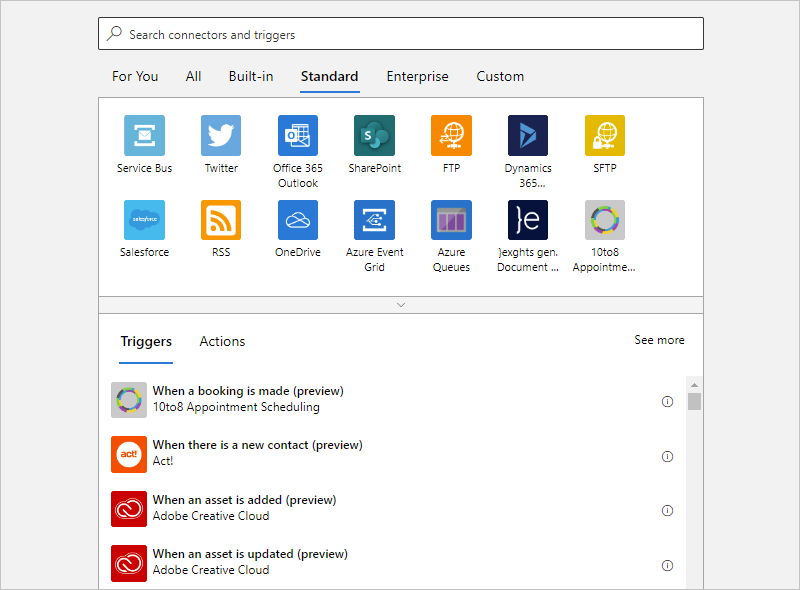
Task: Switch to the Custom tab
Action: click(500, 77)
